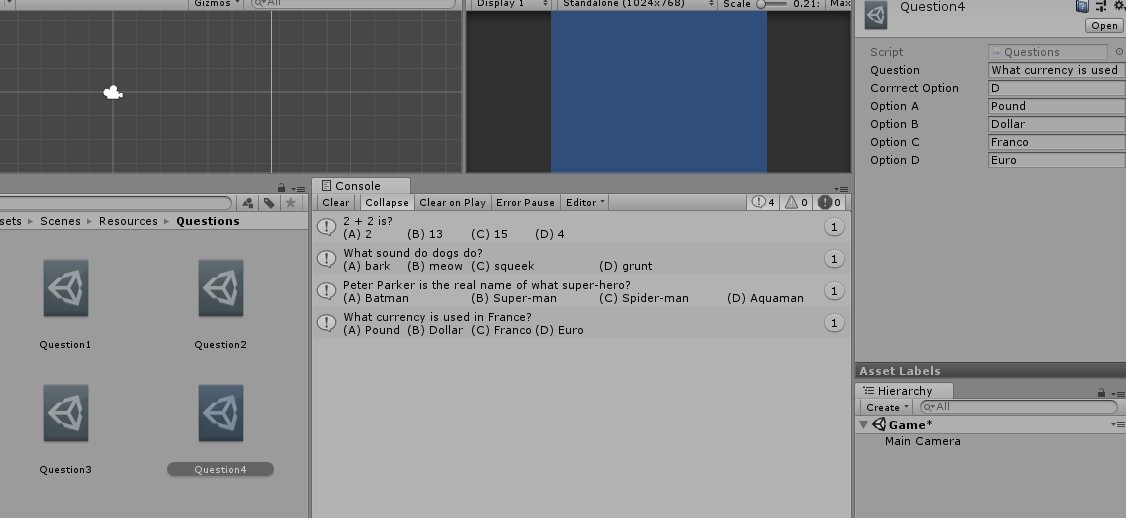The image size is (1126, 518).
Task: Click the Inspector help book icon
Action: tap(1082, 6)
